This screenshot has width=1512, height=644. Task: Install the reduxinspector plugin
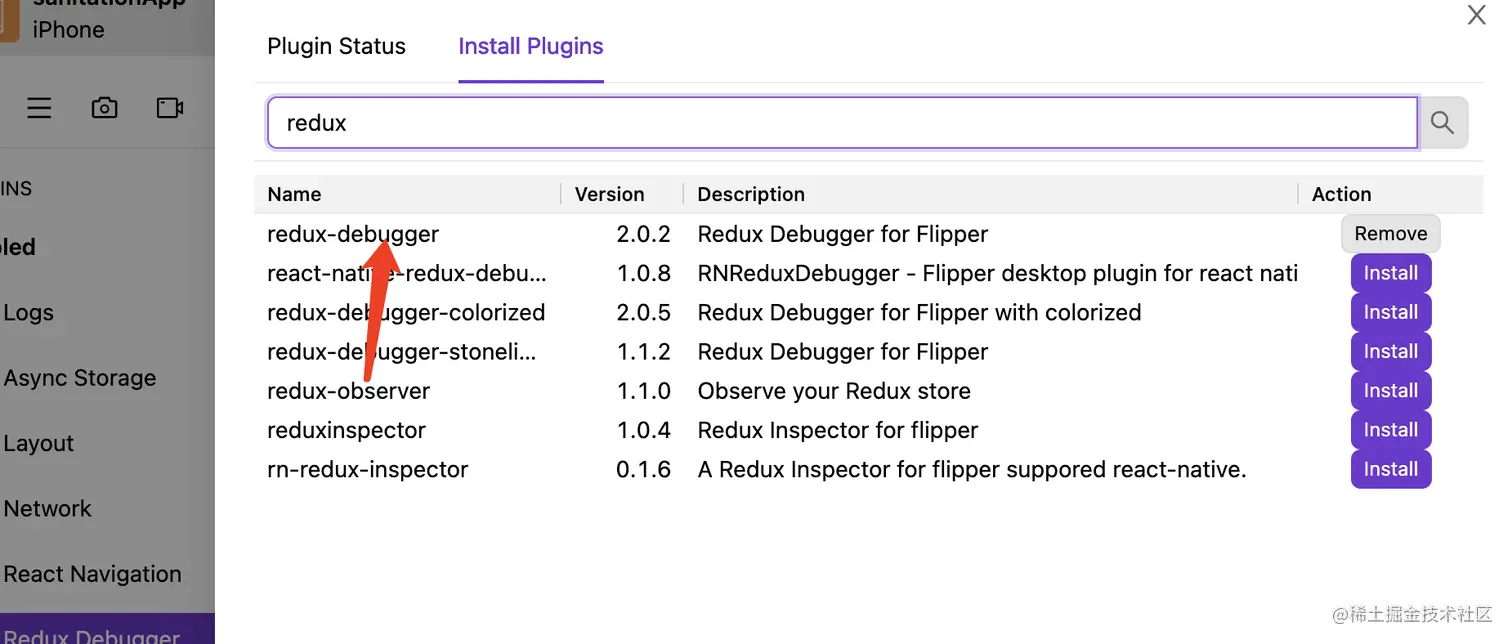coord(1390,430)
